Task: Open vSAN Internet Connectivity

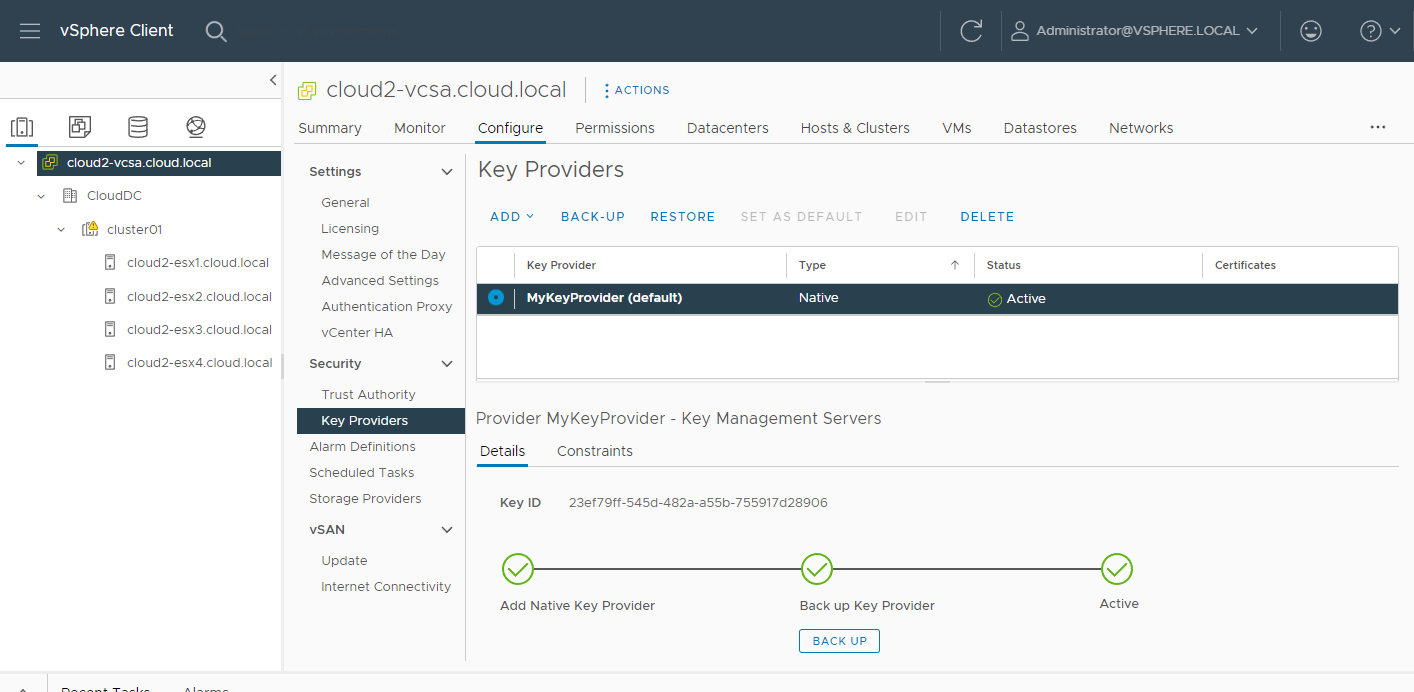Action: [x=386, y=587]
